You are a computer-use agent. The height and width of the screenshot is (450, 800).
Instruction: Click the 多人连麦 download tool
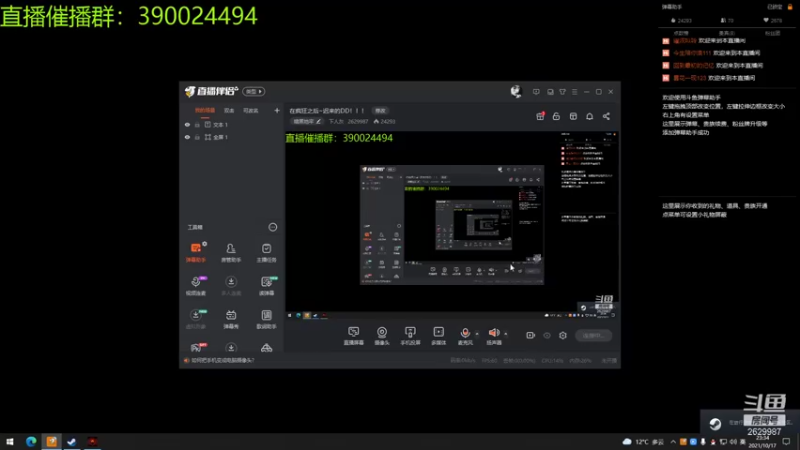[231, 286]
